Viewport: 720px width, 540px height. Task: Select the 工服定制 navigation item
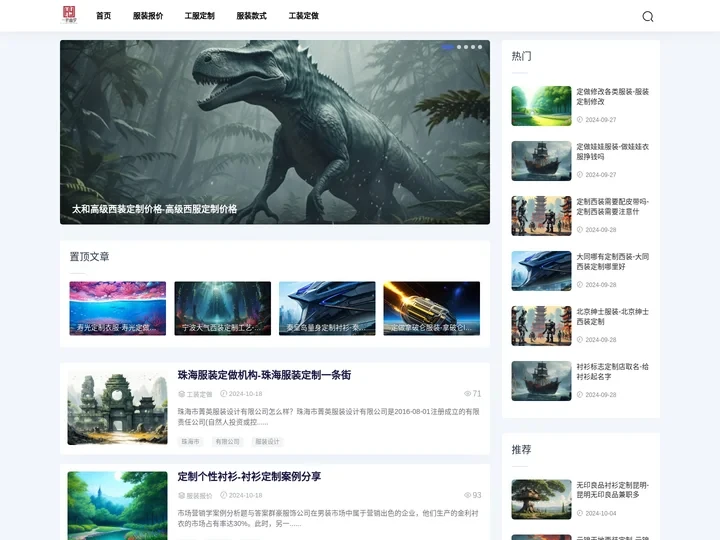[x=199, y=16]
